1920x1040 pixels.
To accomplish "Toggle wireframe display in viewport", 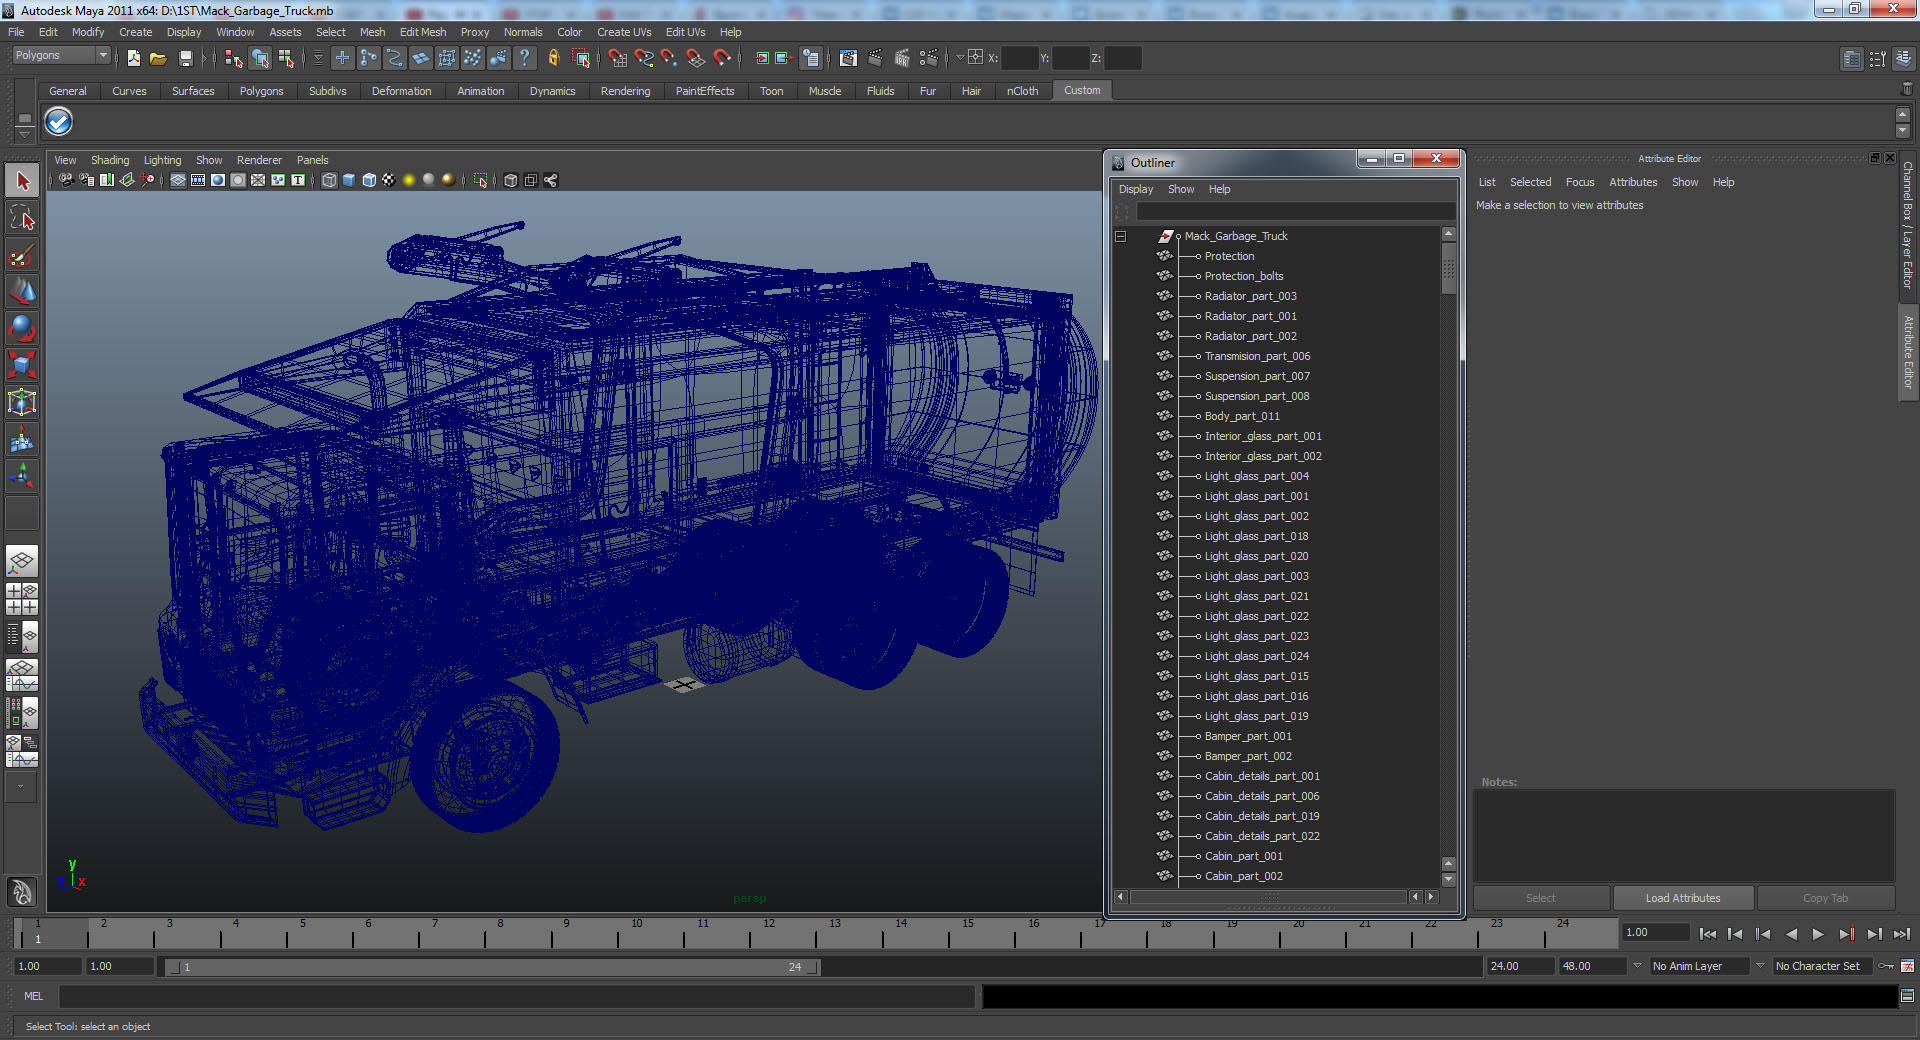I will click(329, 180).
